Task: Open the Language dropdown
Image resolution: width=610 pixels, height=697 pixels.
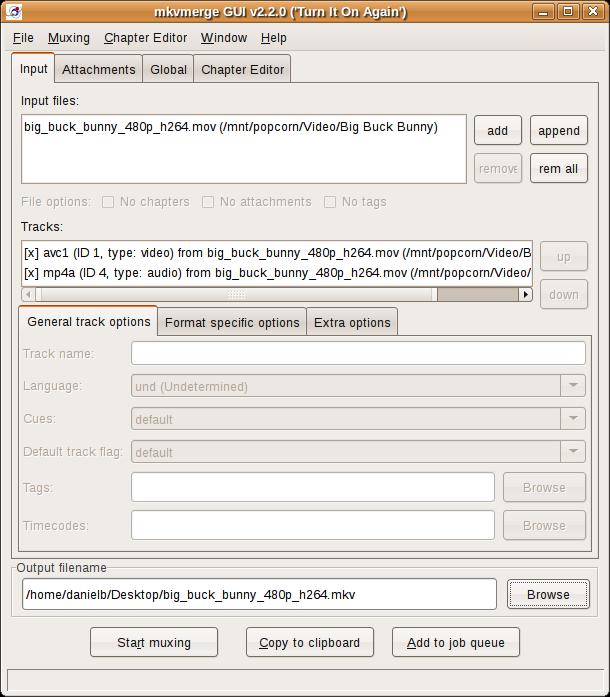Action: coord(573,386)
